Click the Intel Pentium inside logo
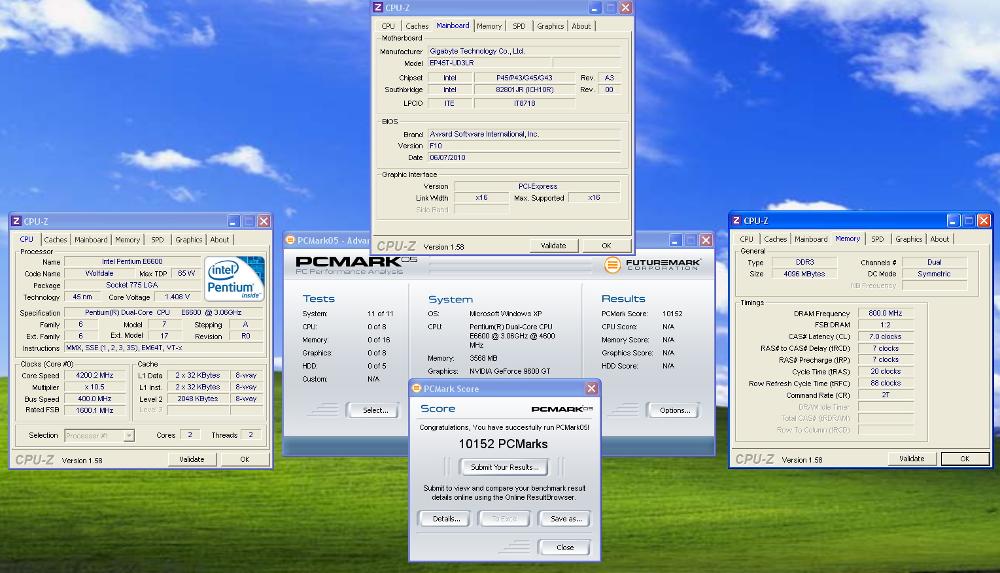This screenshot has height=573, width=1000. click(234, 279)
